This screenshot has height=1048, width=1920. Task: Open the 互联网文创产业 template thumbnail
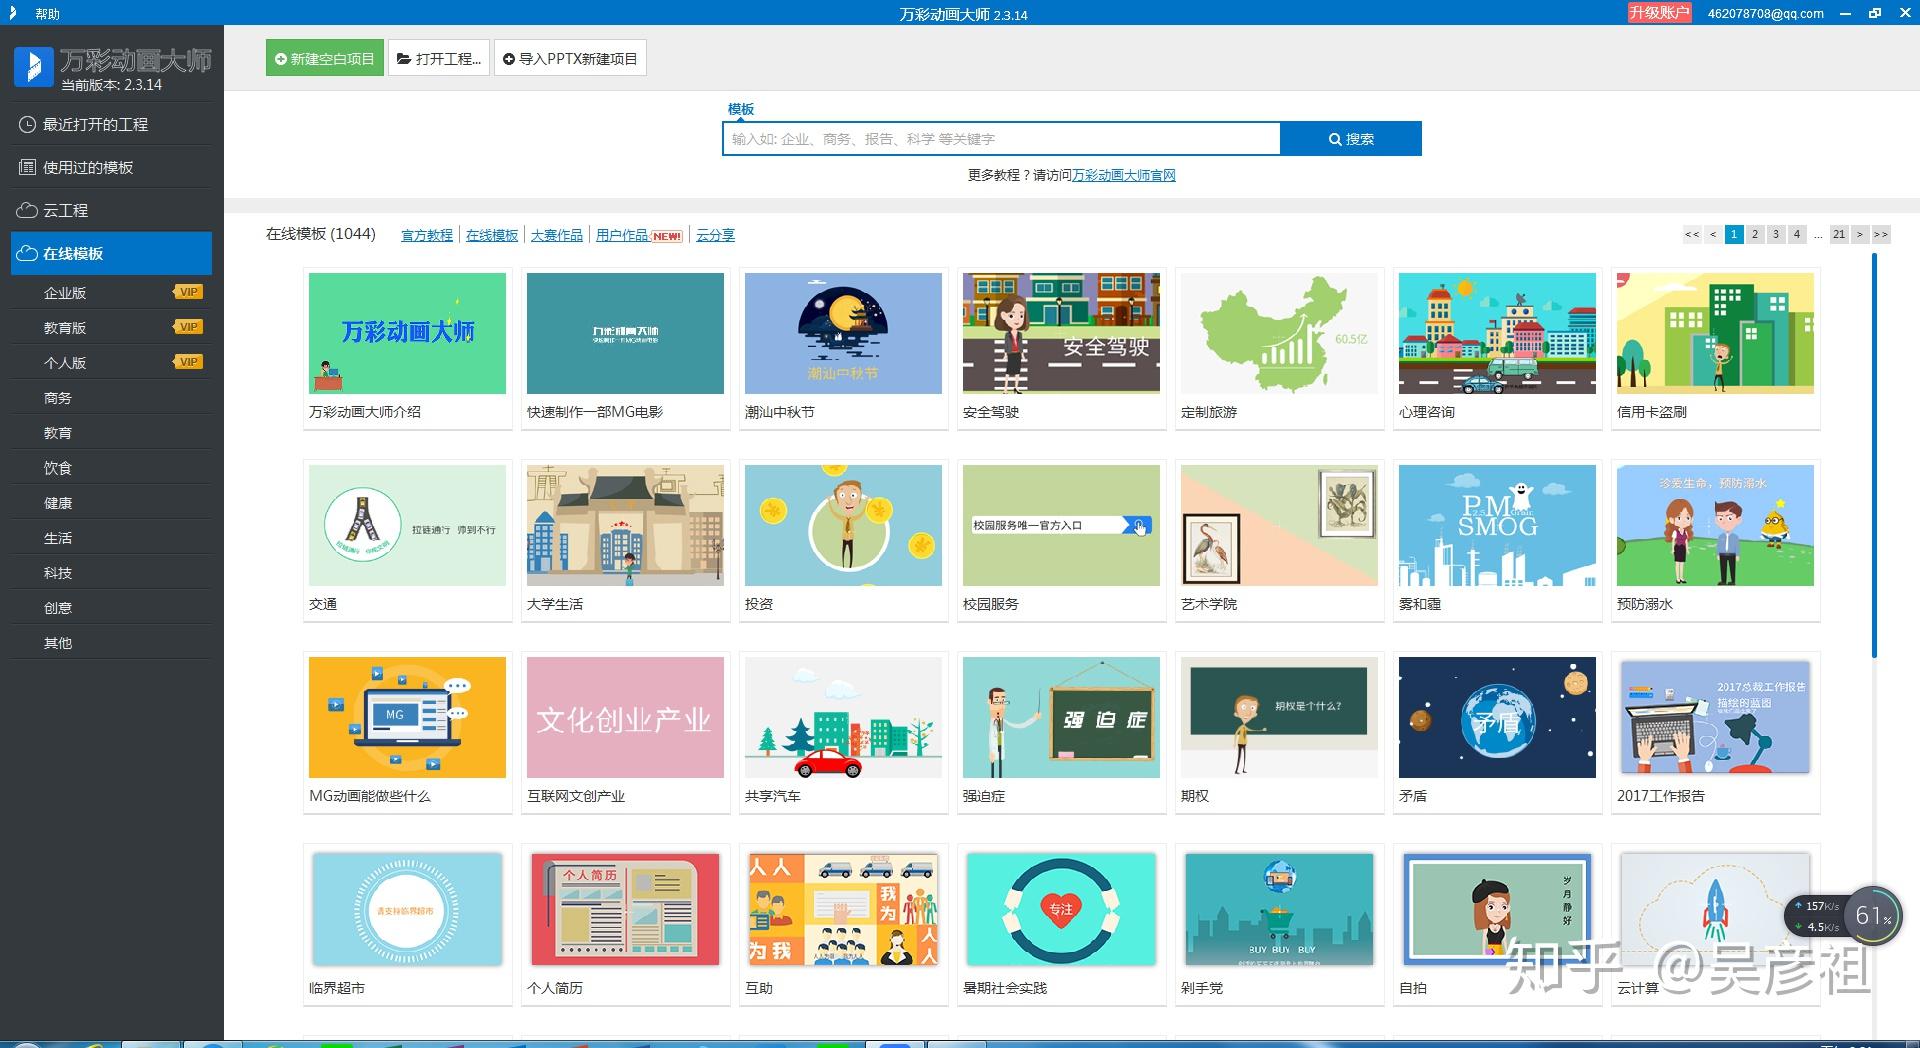(x=625, y=717)
